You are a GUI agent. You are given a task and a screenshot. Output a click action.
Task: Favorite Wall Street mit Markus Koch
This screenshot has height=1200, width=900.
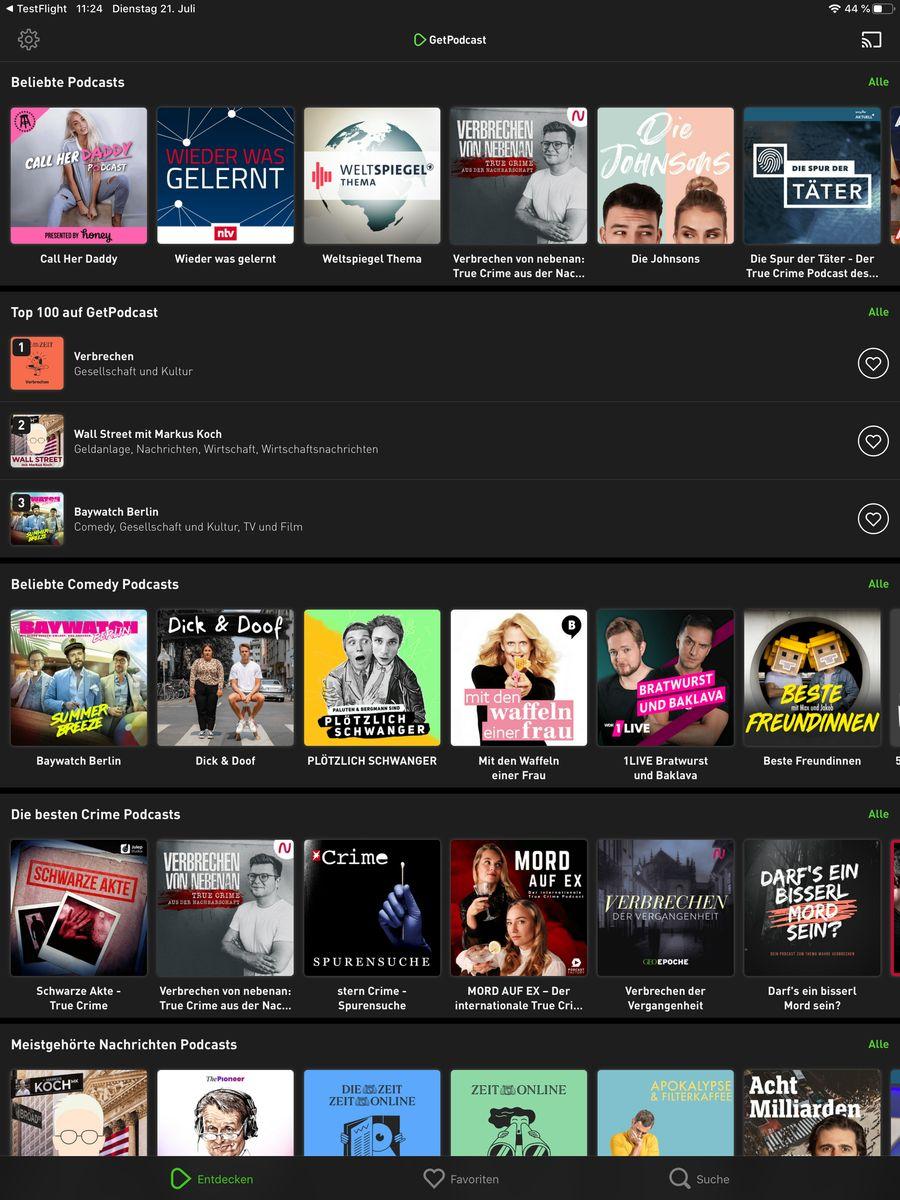(x=873, y=441)
